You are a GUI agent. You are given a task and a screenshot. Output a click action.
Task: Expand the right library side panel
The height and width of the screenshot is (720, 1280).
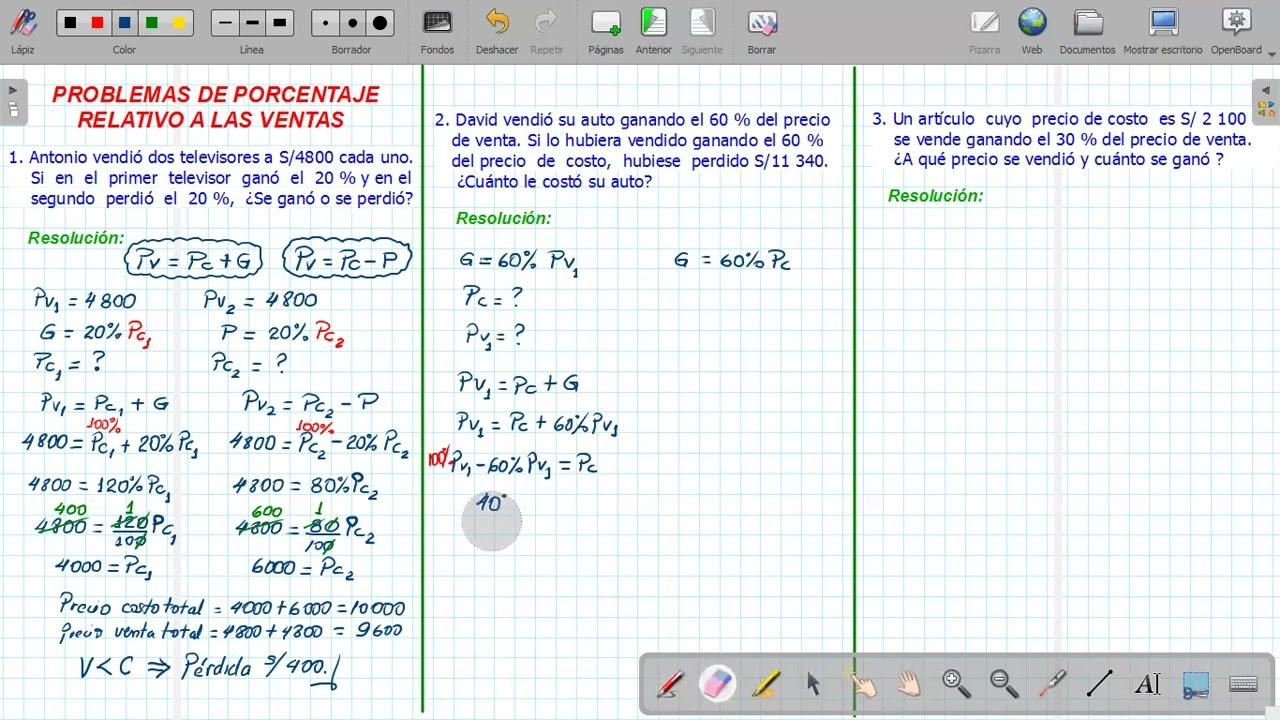pos(1266,101)
